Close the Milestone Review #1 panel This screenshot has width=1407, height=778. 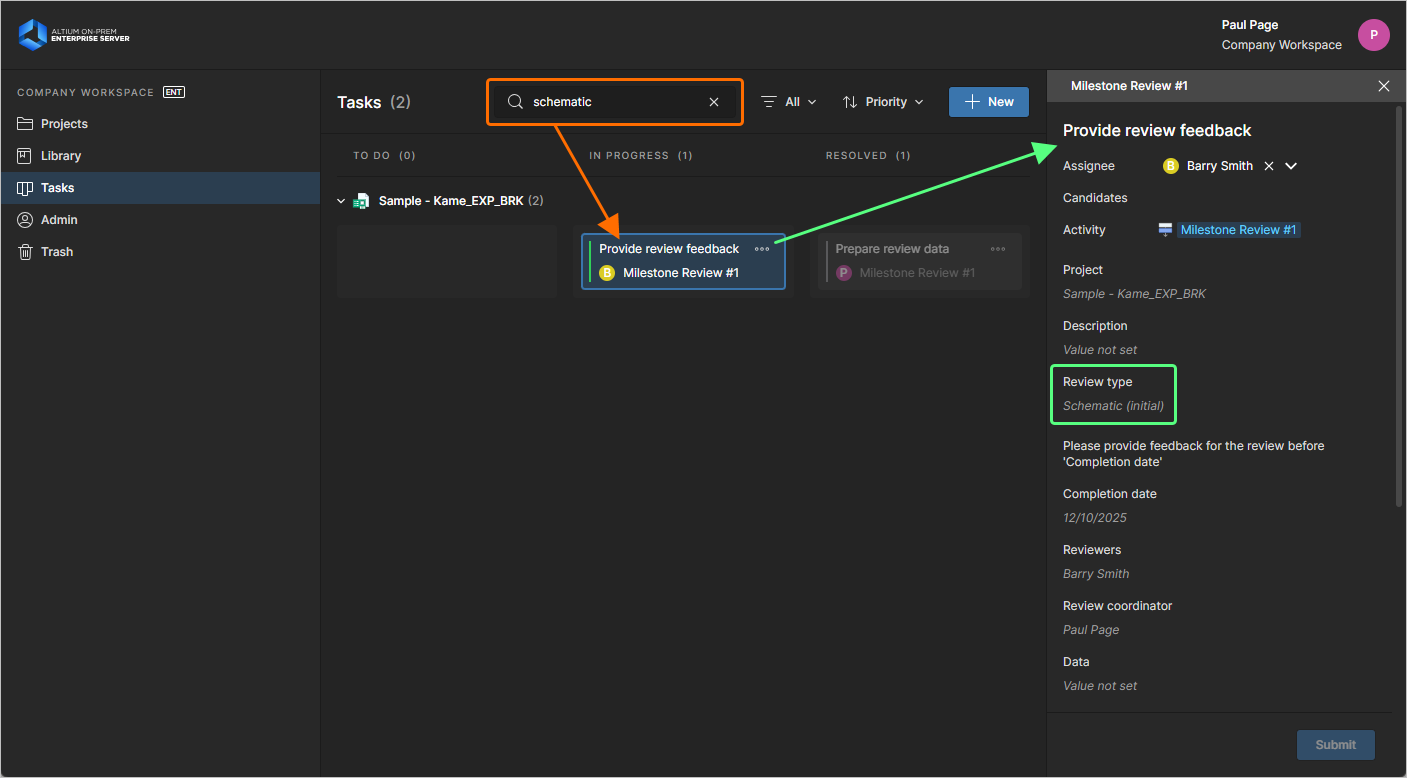1384,86
